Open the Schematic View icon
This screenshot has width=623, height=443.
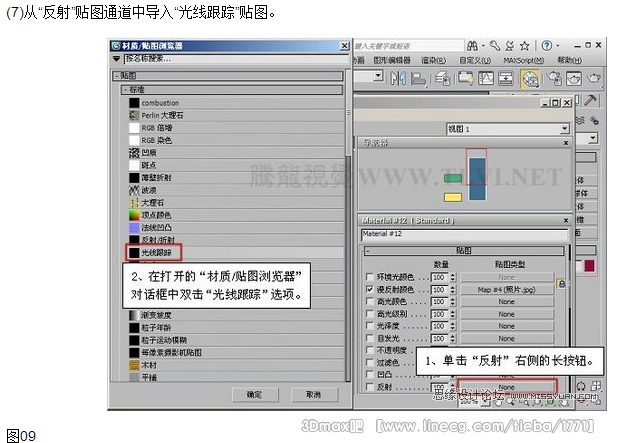tap(506, 78)
